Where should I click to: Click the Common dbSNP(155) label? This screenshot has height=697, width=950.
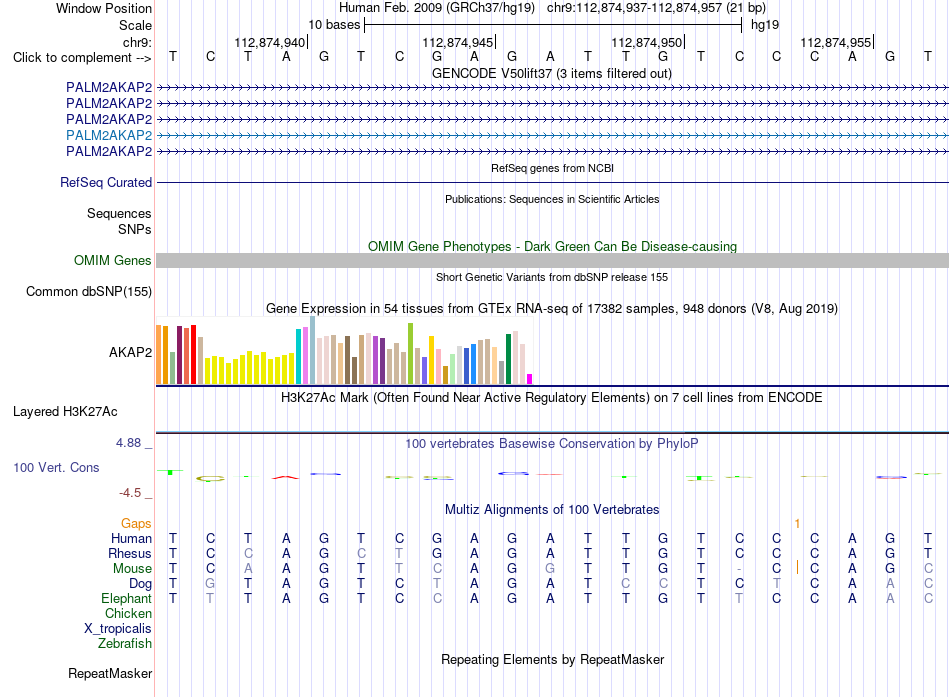click(x=88, y=292)
